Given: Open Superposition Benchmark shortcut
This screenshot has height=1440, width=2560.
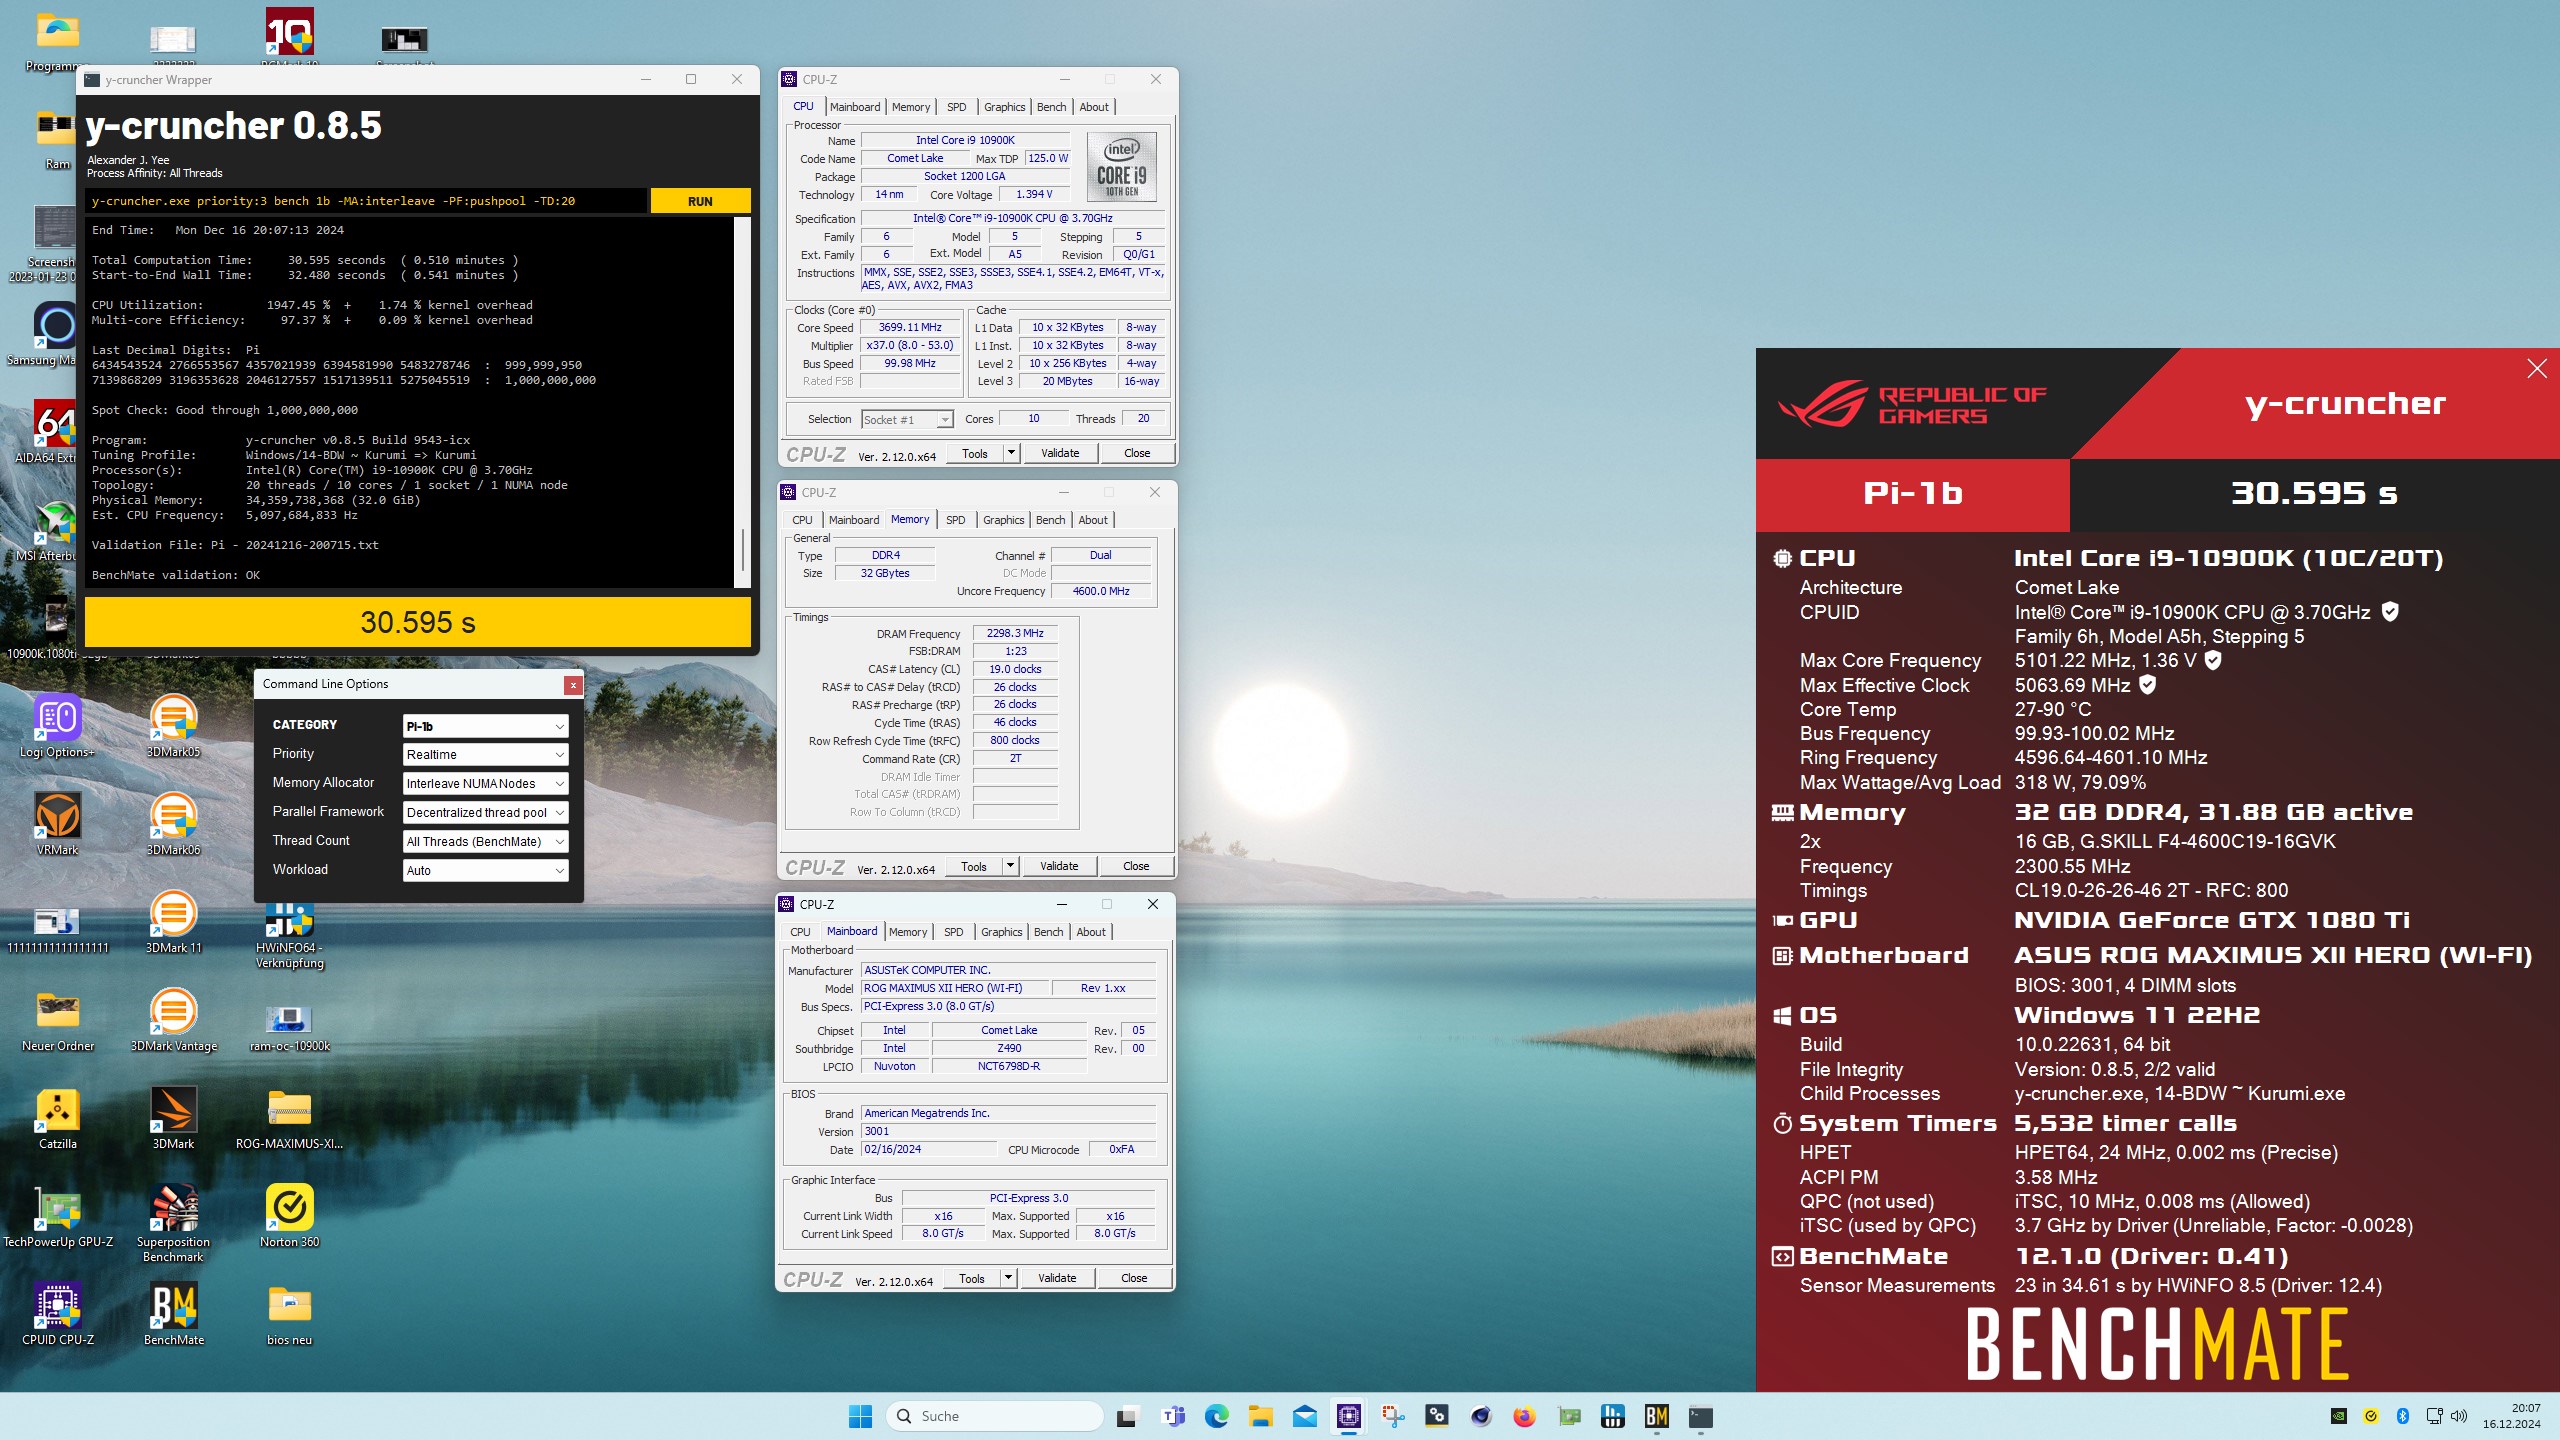Looking at the screenshot, I should tap(173, 1222).
